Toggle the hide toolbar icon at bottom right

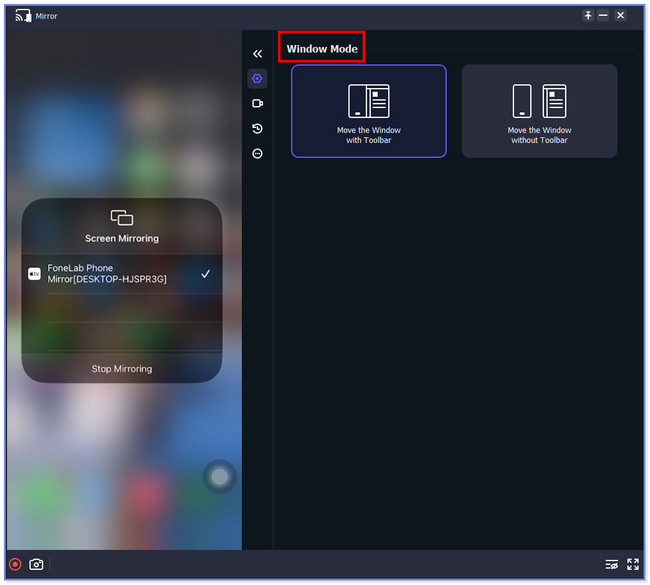pyautogui.click(x=611, y=564)
